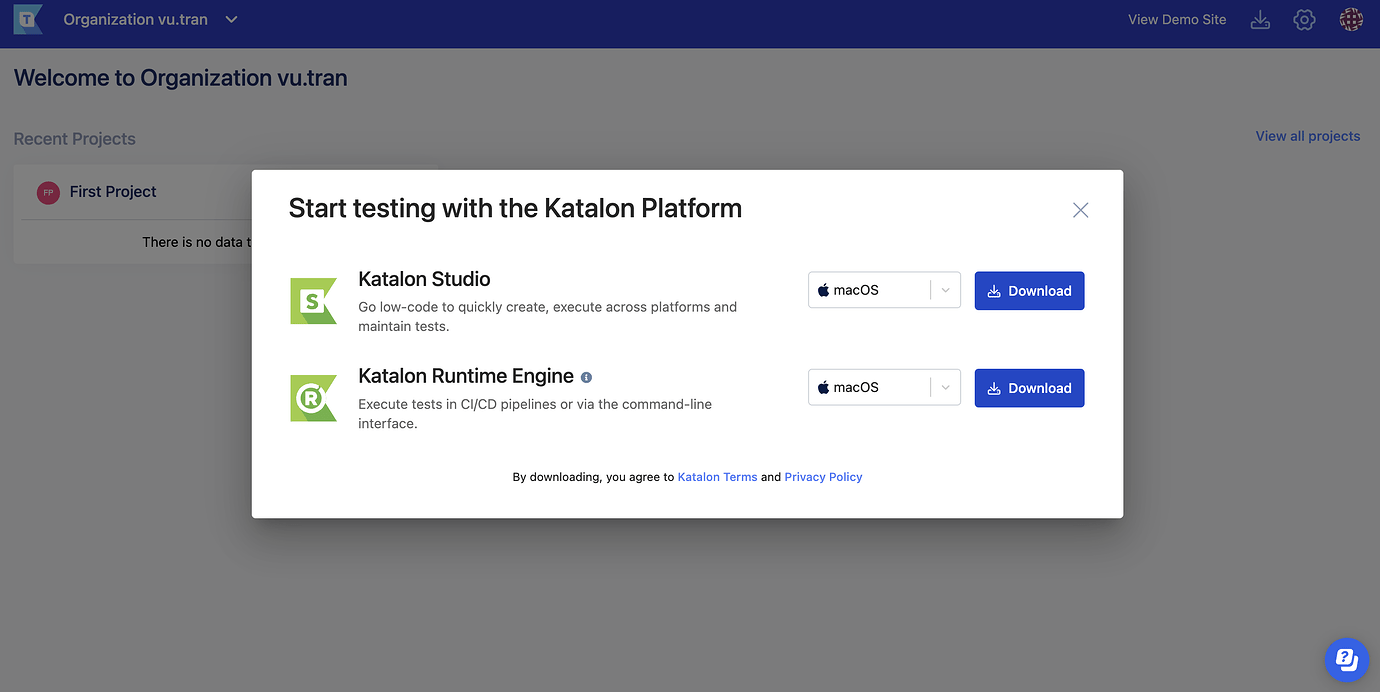
Task: Download Katalon Studio for macOS
Action: (1029, 290)
